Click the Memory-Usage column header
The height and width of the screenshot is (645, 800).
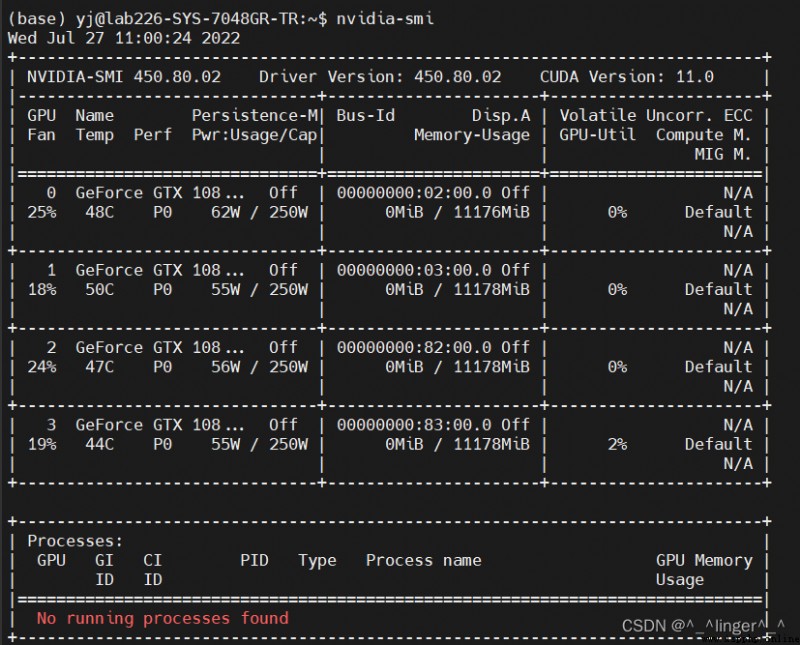(472, 135)
